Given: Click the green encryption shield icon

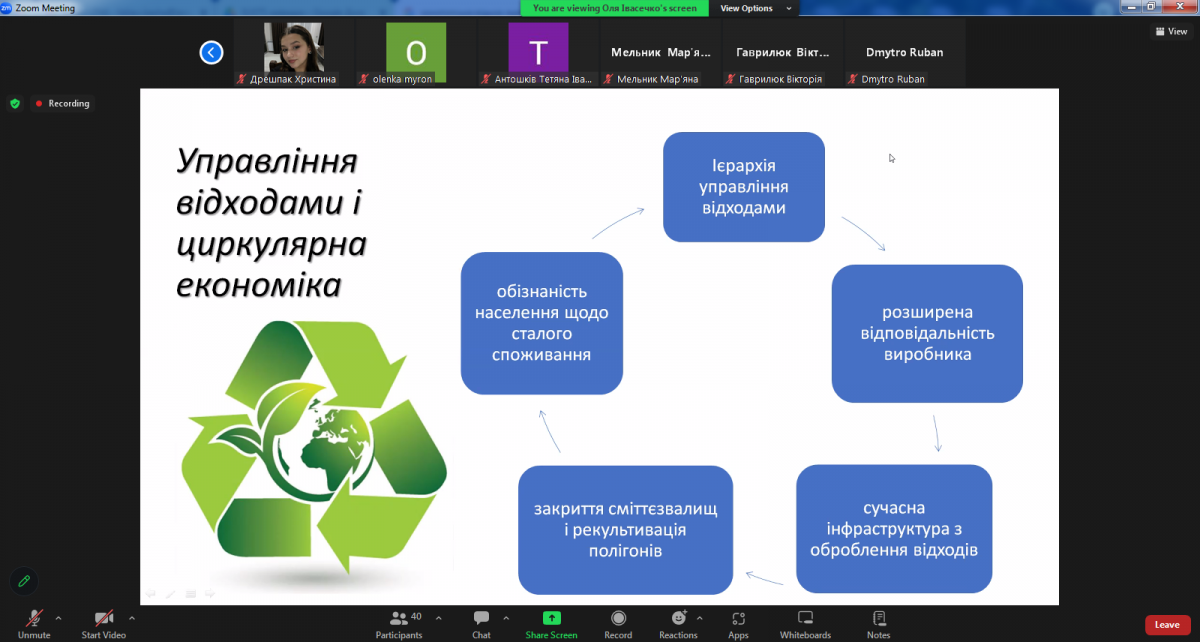Looking at the screenshot, I should 14,103.
